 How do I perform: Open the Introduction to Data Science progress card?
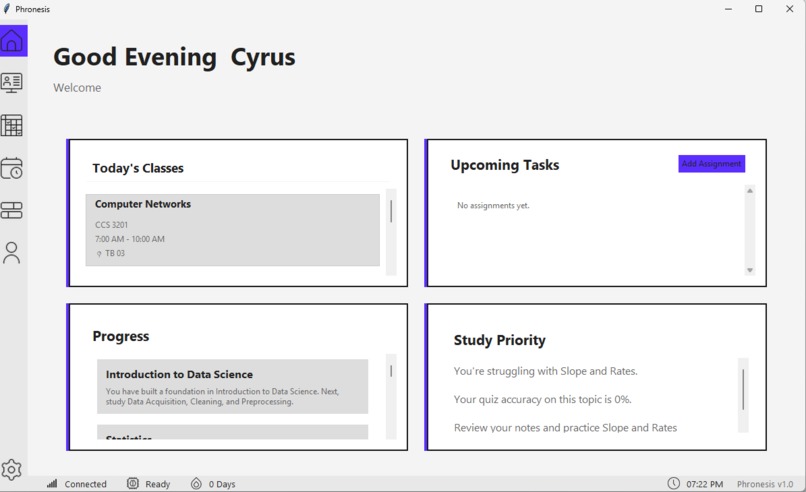point(232,387)
